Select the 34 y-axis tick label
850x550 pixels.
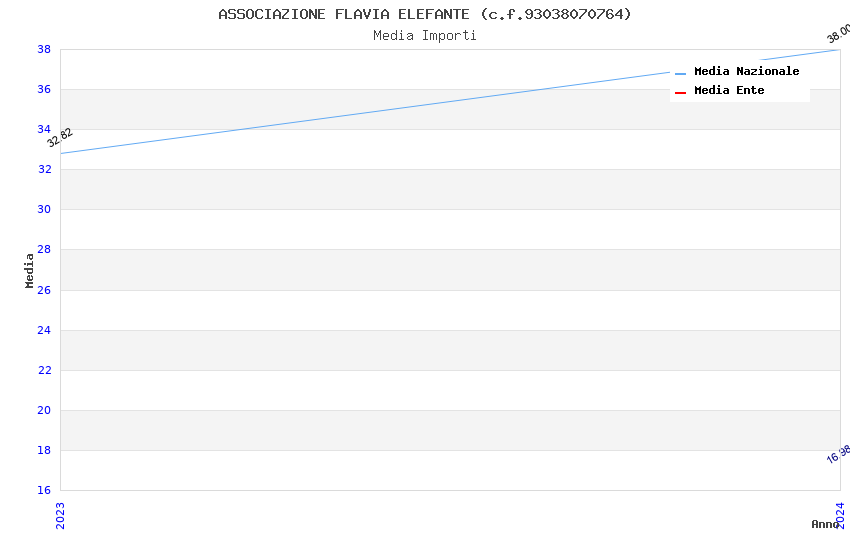coord(44,130)
